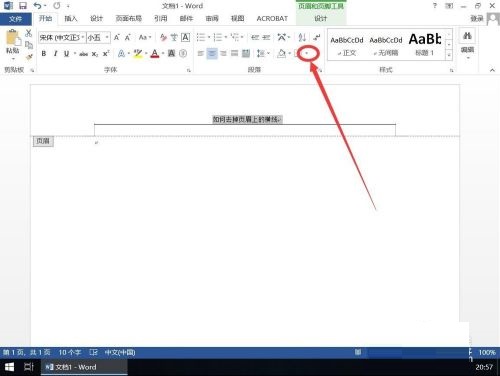Decrease paragraph indent
This screenshot has height=376, width=500.
tap(255, 37)
